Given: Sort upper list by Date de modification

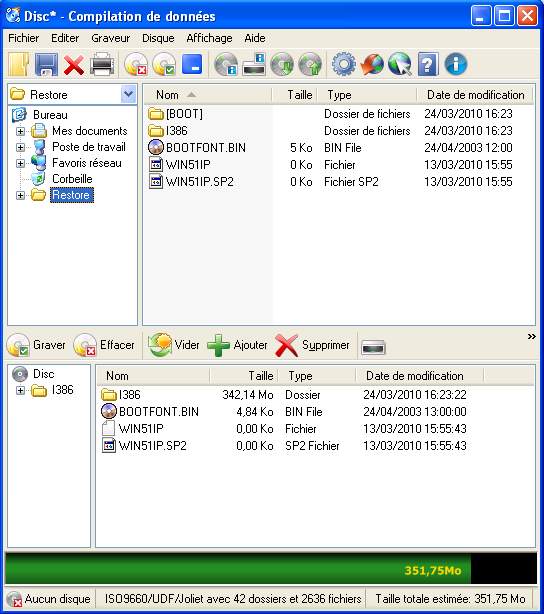Looking at the screenshot, I should (x=475, y=95).
